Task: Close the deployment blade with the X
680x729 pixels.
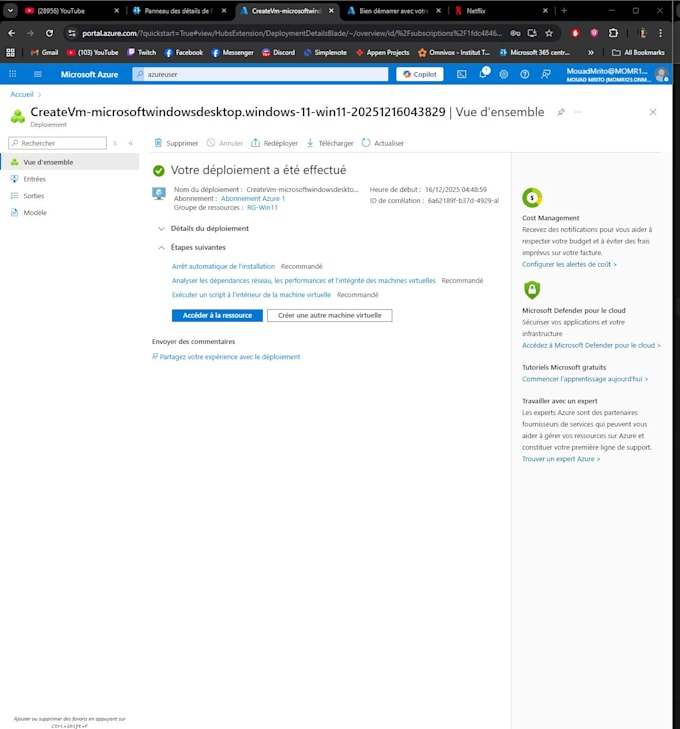Action: (653, 112)
